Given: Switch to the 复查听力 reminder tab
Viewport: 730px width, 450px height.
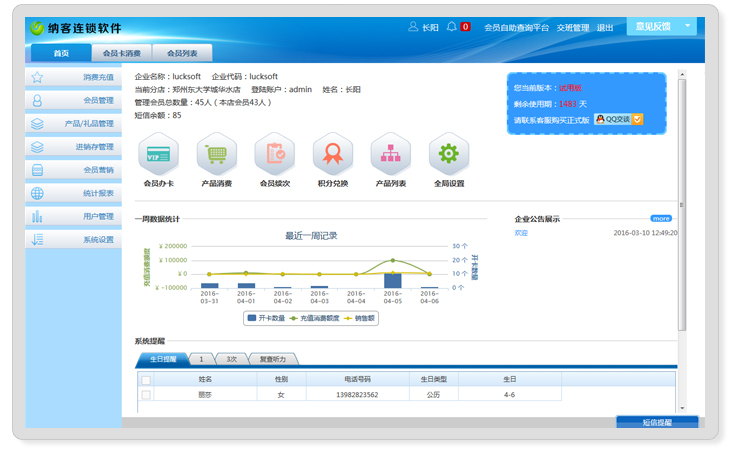Looking at the screenshot, I should point(272,358).
